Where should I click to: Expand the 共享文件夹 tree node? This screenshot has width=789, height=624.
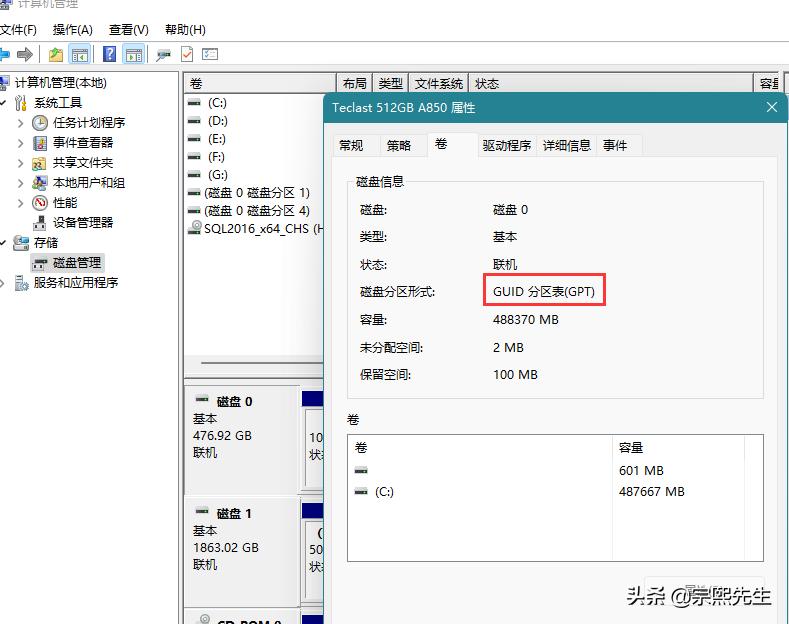[x=20, y=163]
